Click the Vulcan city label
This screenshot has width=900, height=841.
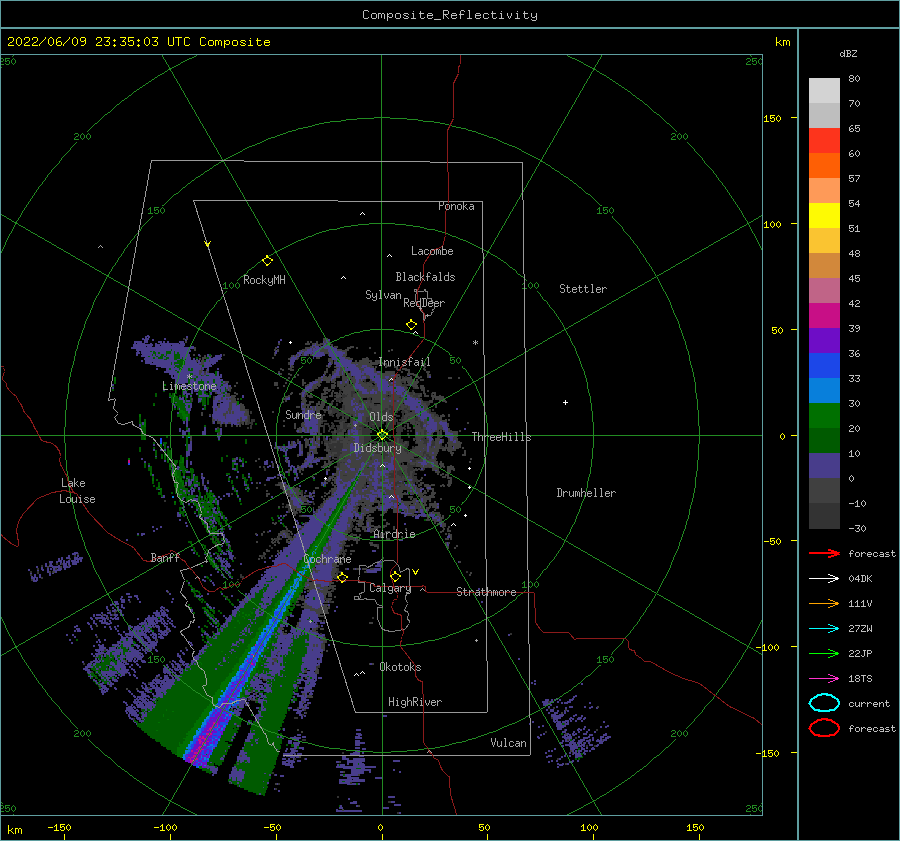(x=509, y=743)
